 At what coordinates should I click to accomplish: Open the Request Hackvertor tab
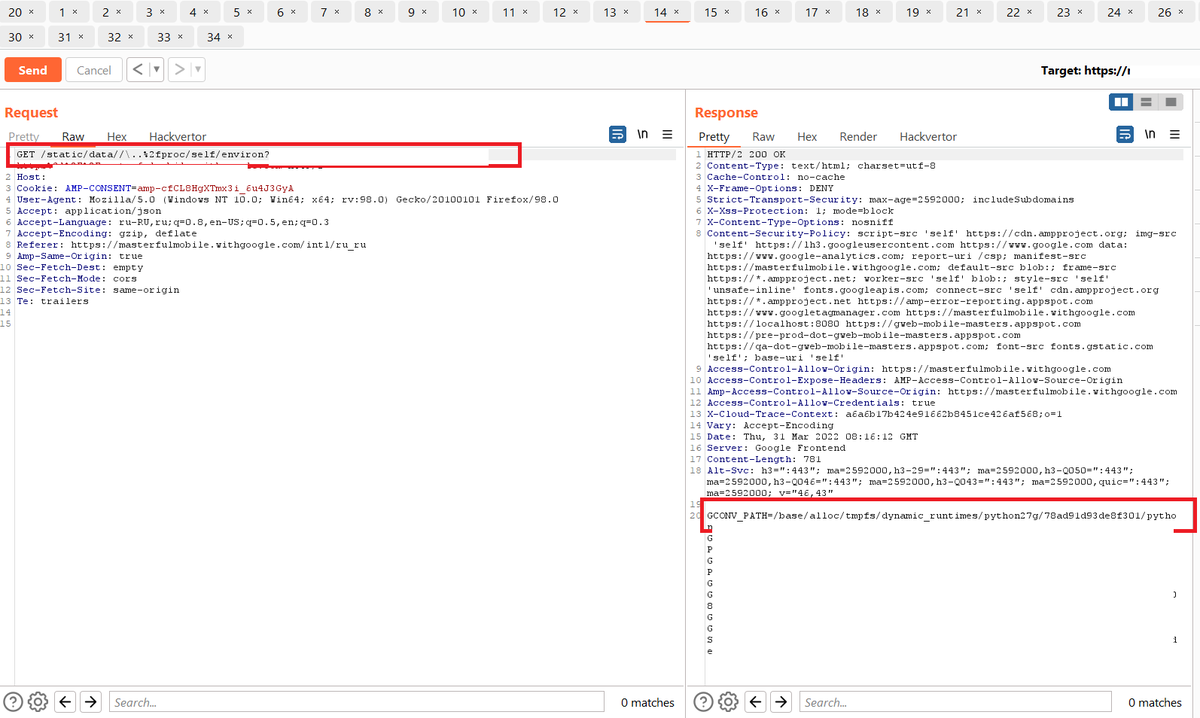[178, 137]
